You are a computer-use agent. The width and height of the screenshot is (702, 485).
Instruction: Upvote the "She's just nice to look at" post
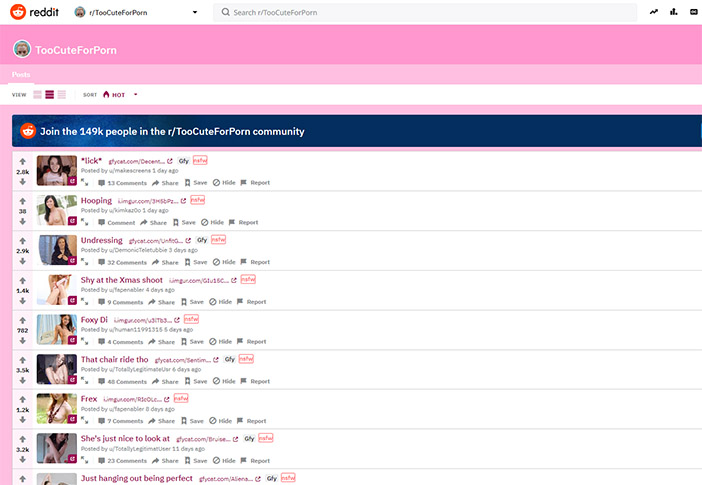pos(22,439)
